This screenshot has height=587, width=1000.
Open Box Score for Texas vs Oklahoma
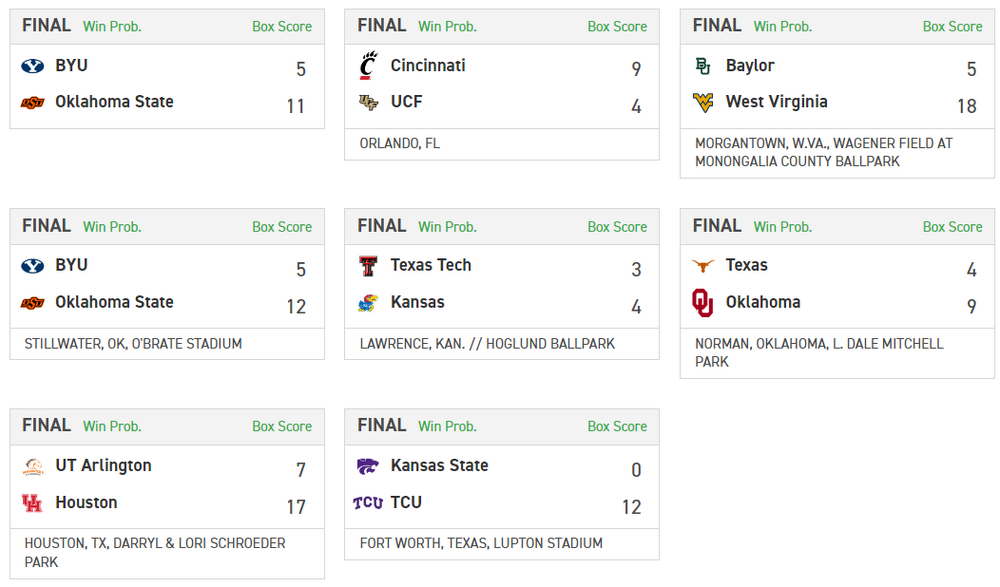pyautogui.click(x=952, y=227)
